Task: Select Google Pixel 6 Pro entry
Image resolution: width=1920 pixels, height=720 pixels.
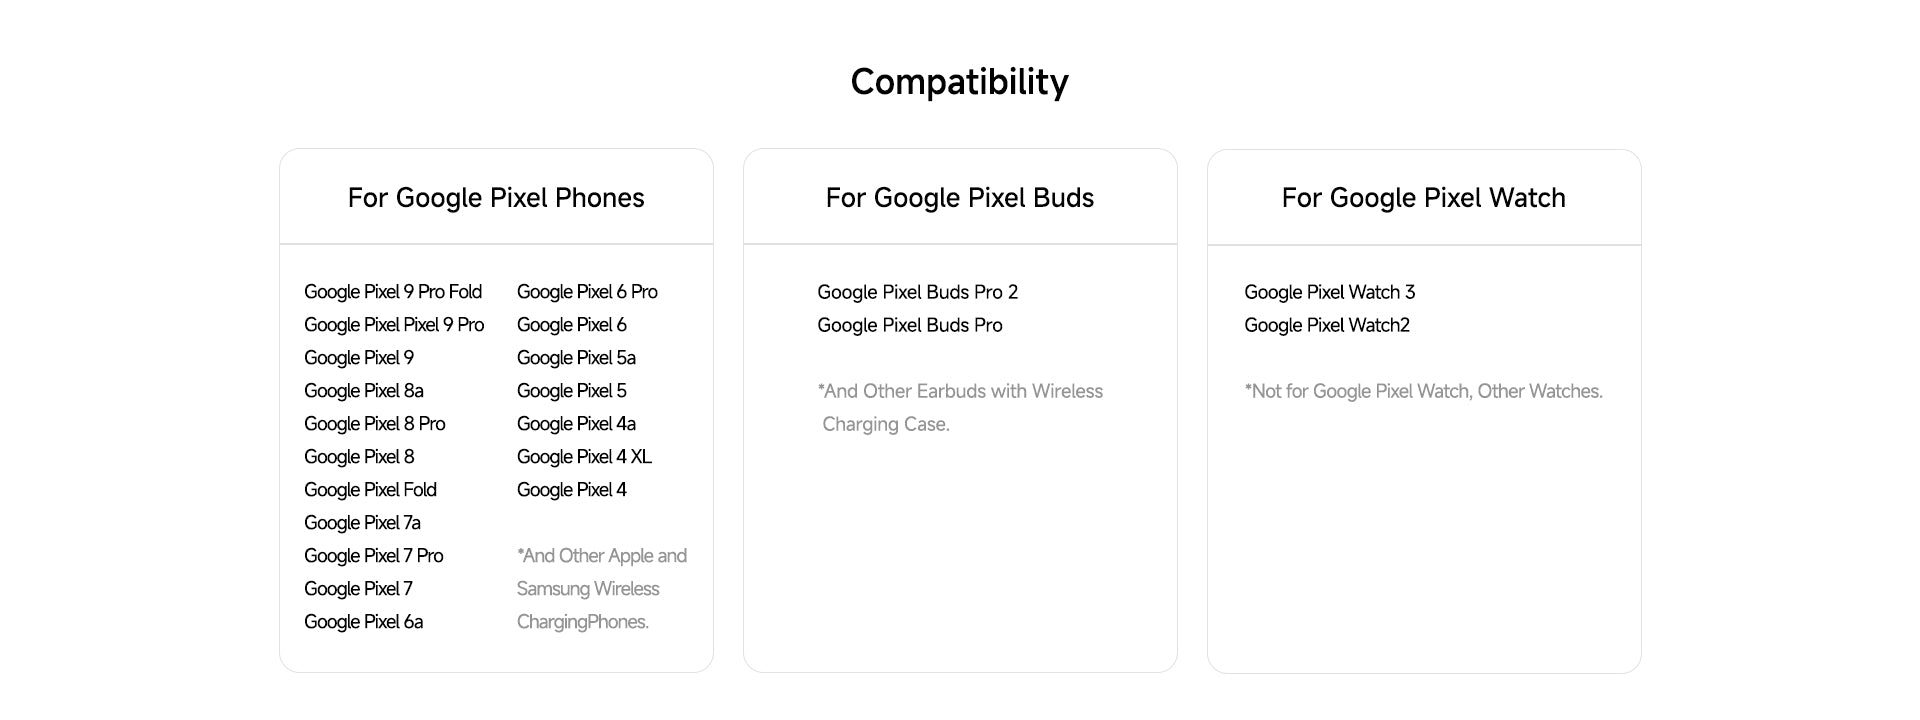Action: [587, 292]
